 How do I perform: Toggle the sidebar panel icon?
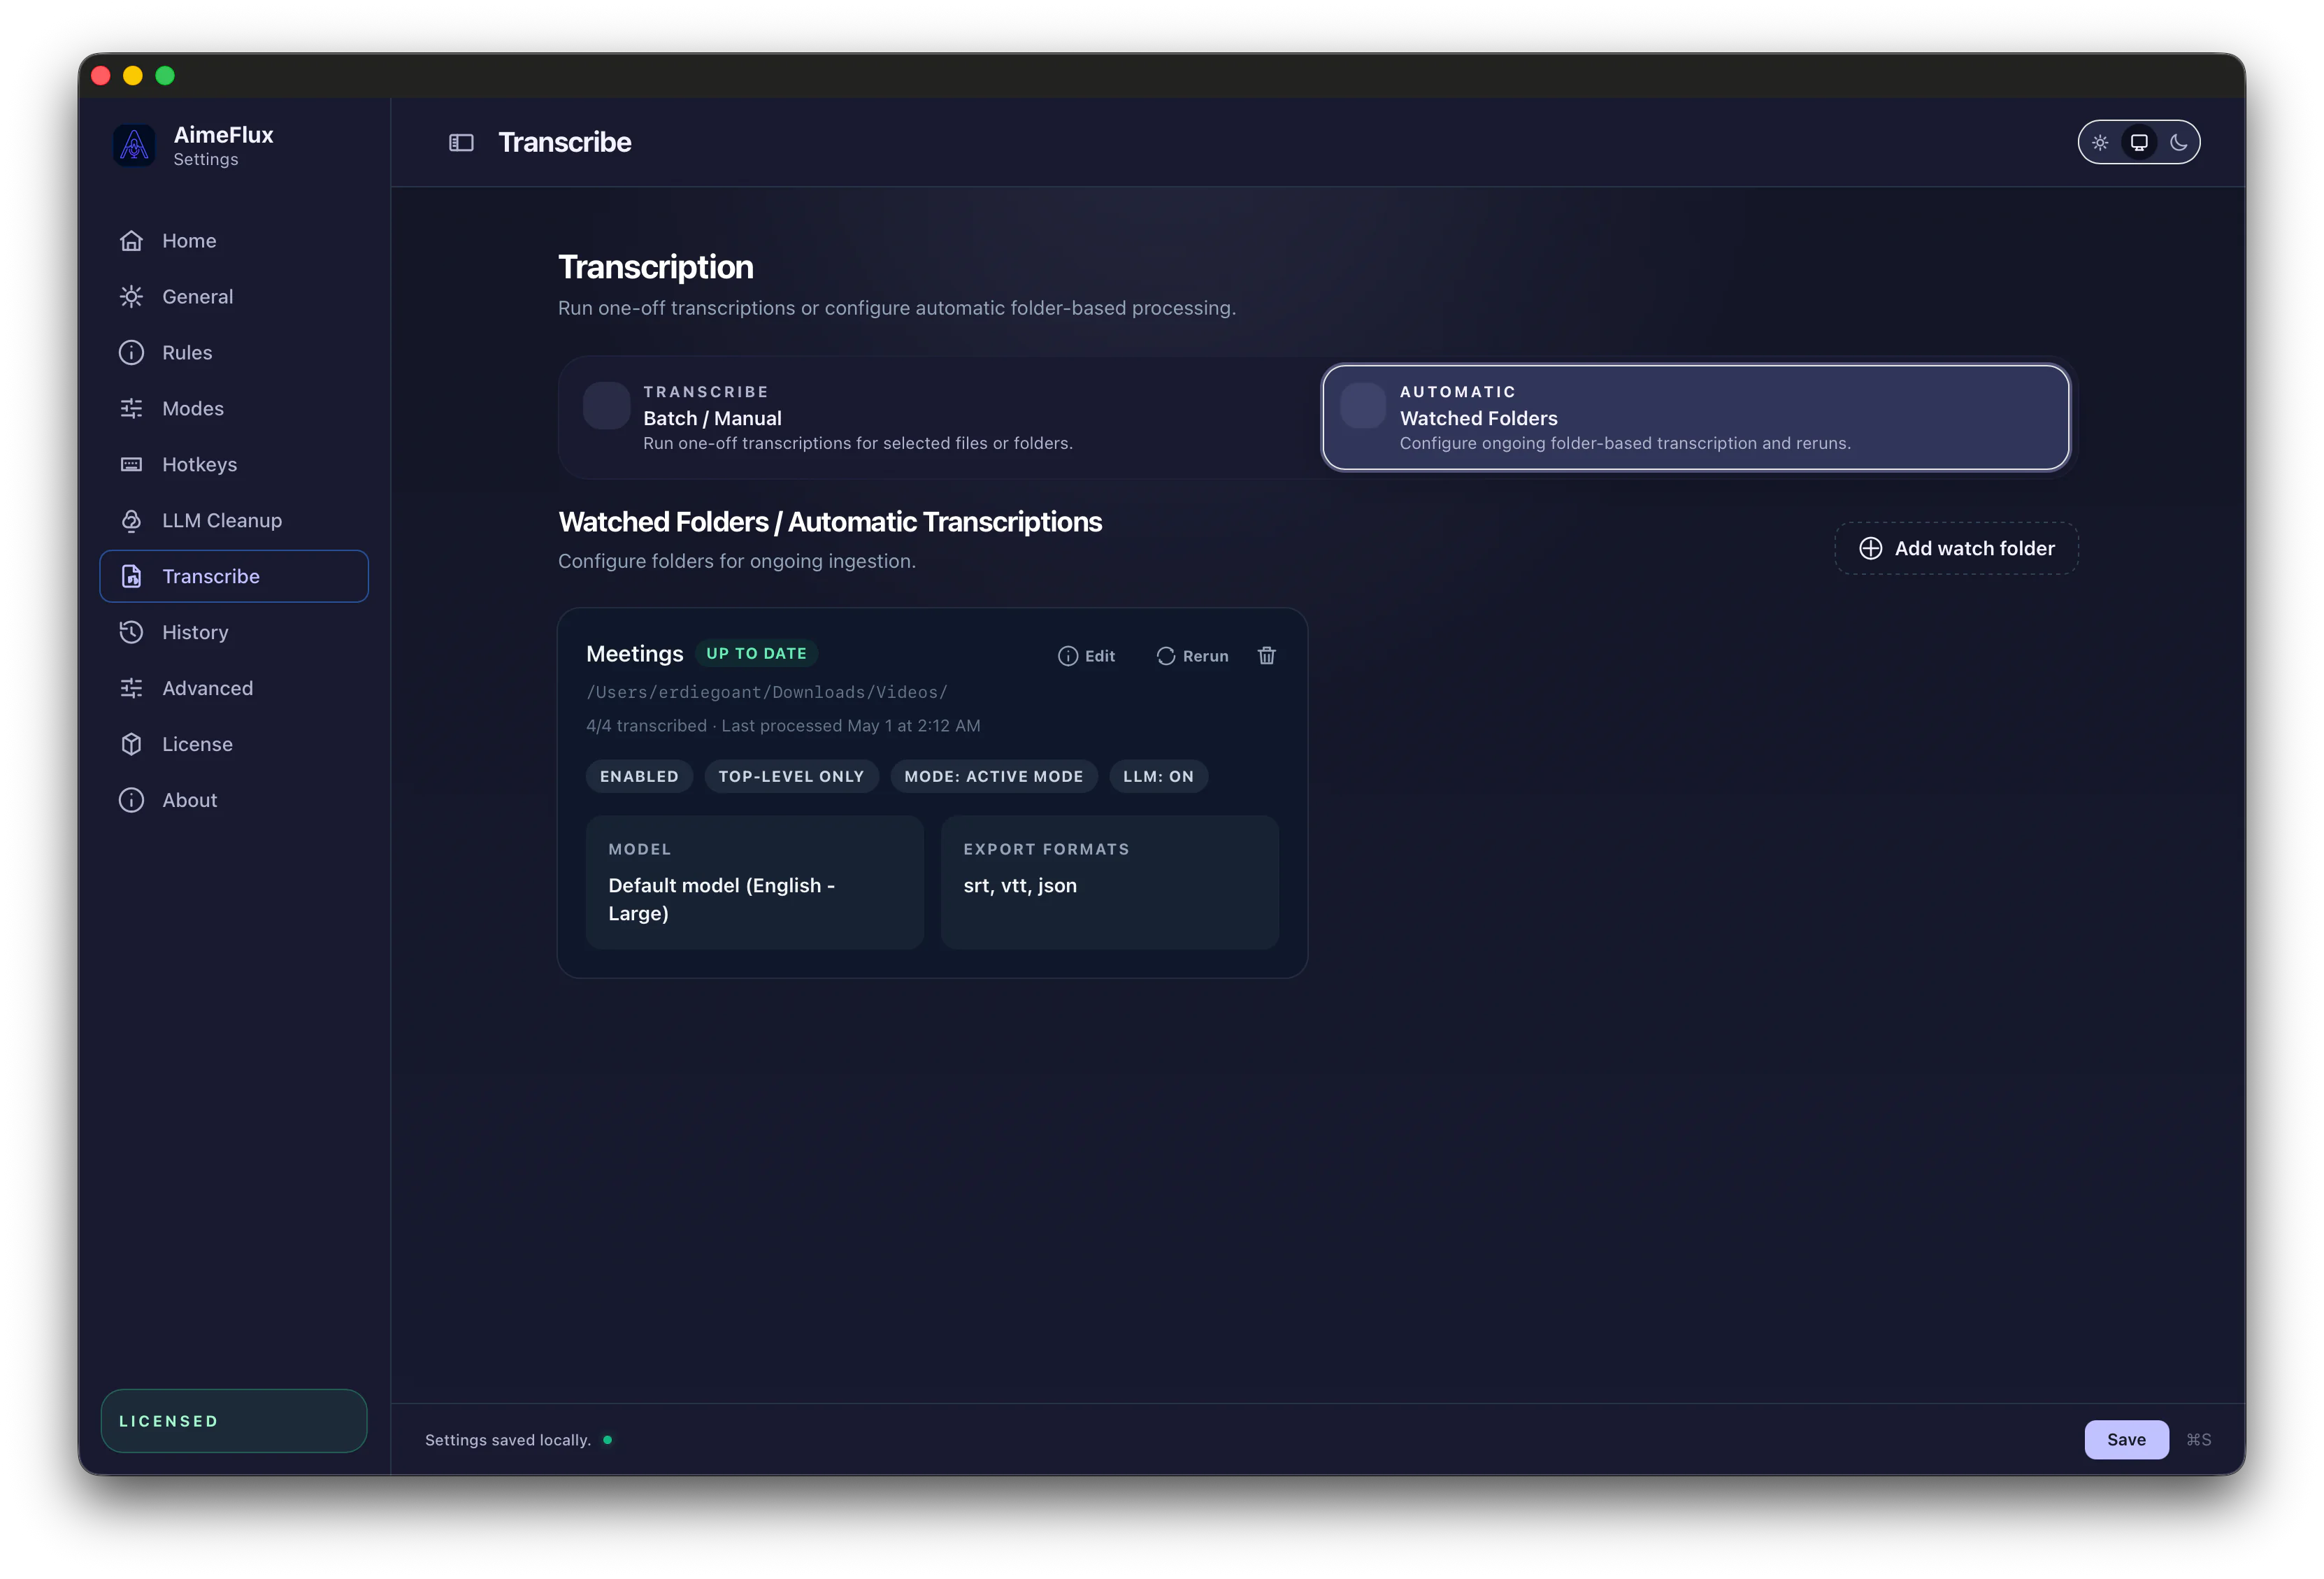pos(461,143)
